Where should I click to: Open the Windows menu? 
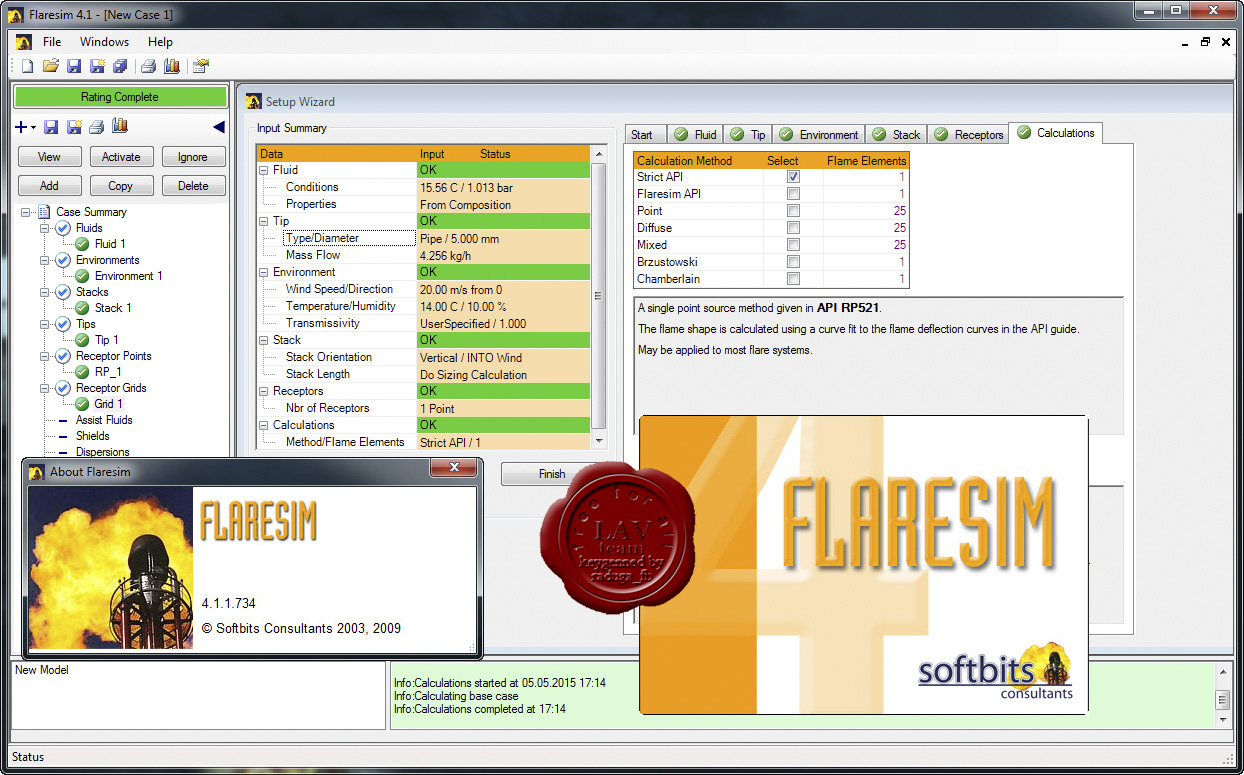coord(104,42)
